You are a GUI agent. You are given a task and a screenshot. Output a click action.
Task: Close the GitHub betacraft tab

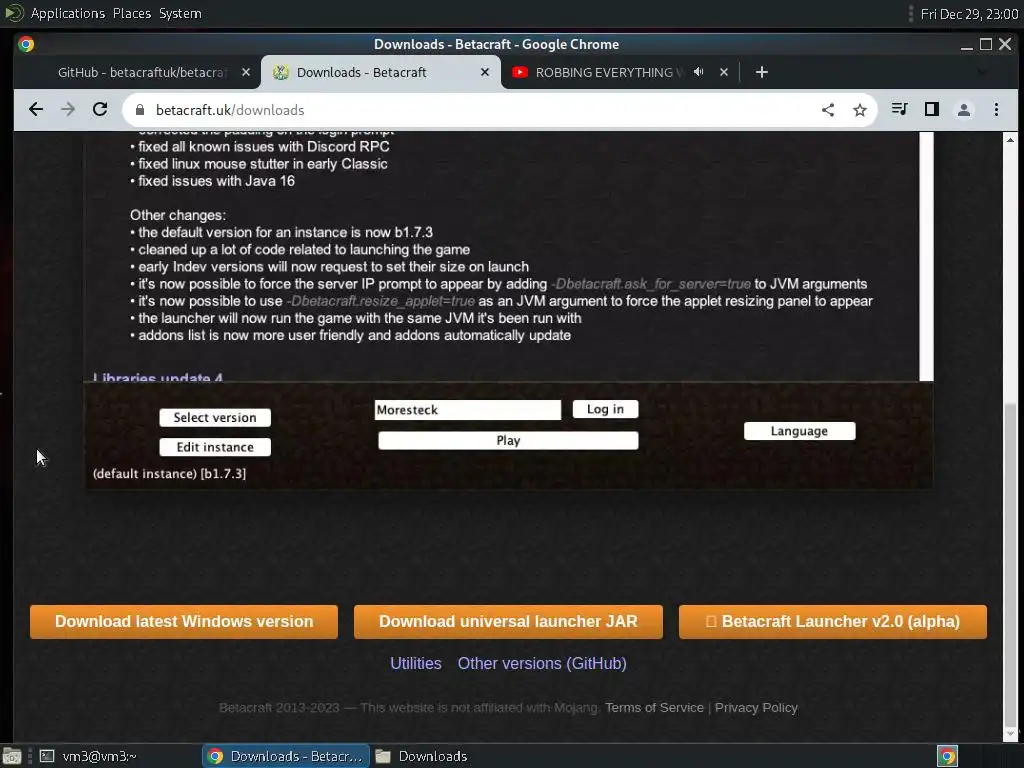(246, 72)
